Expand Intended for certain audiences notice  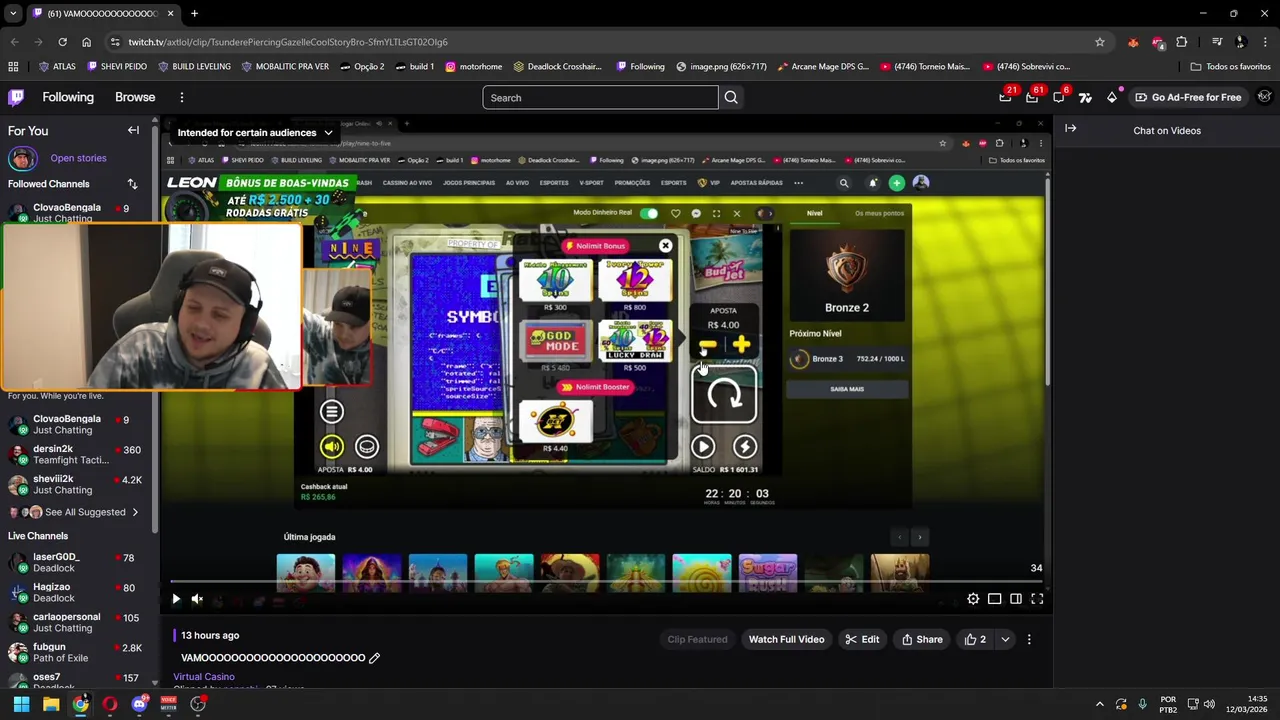click(x=255, y=132)
